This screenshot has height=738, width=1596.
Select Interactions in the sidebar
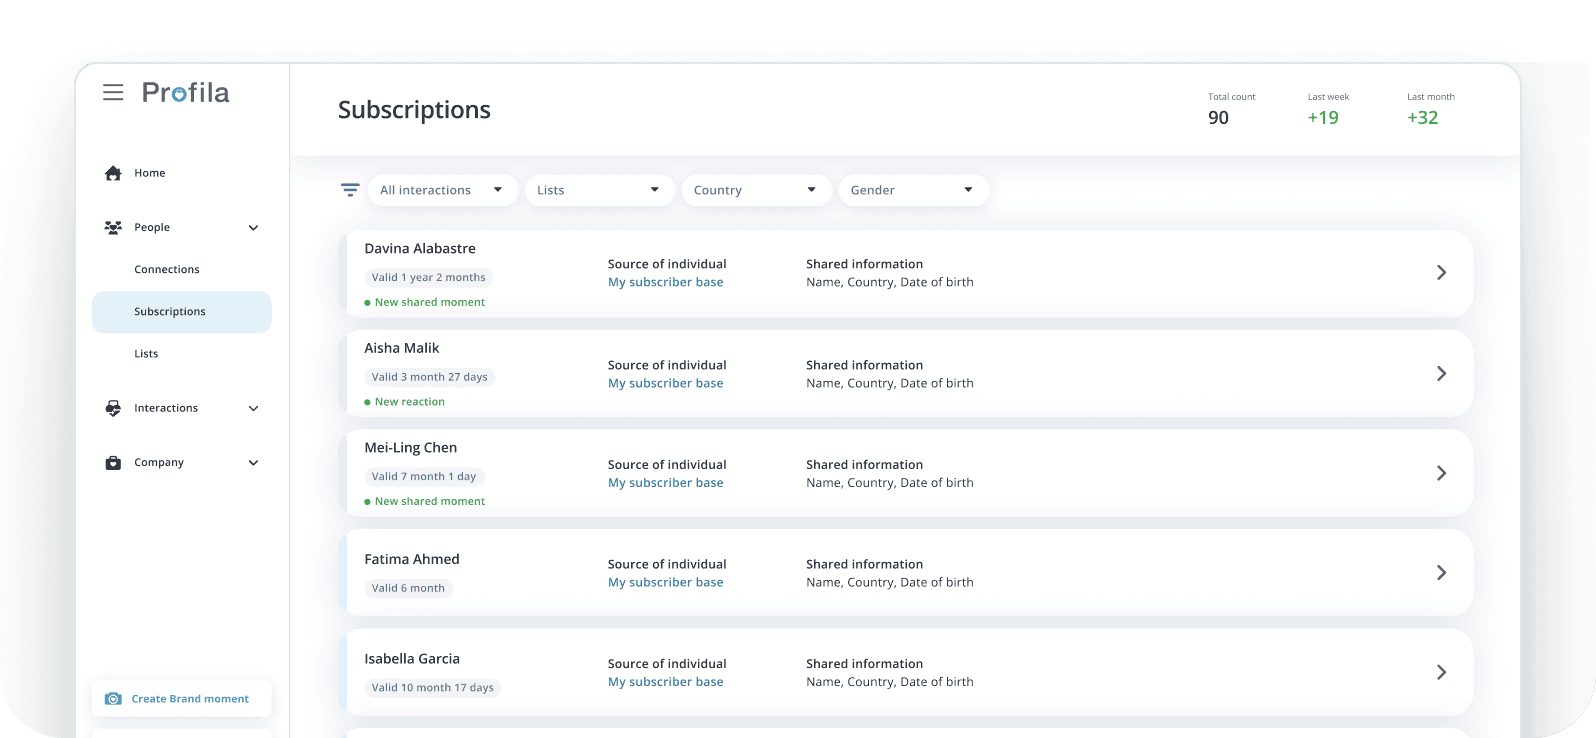pos(166,408)
